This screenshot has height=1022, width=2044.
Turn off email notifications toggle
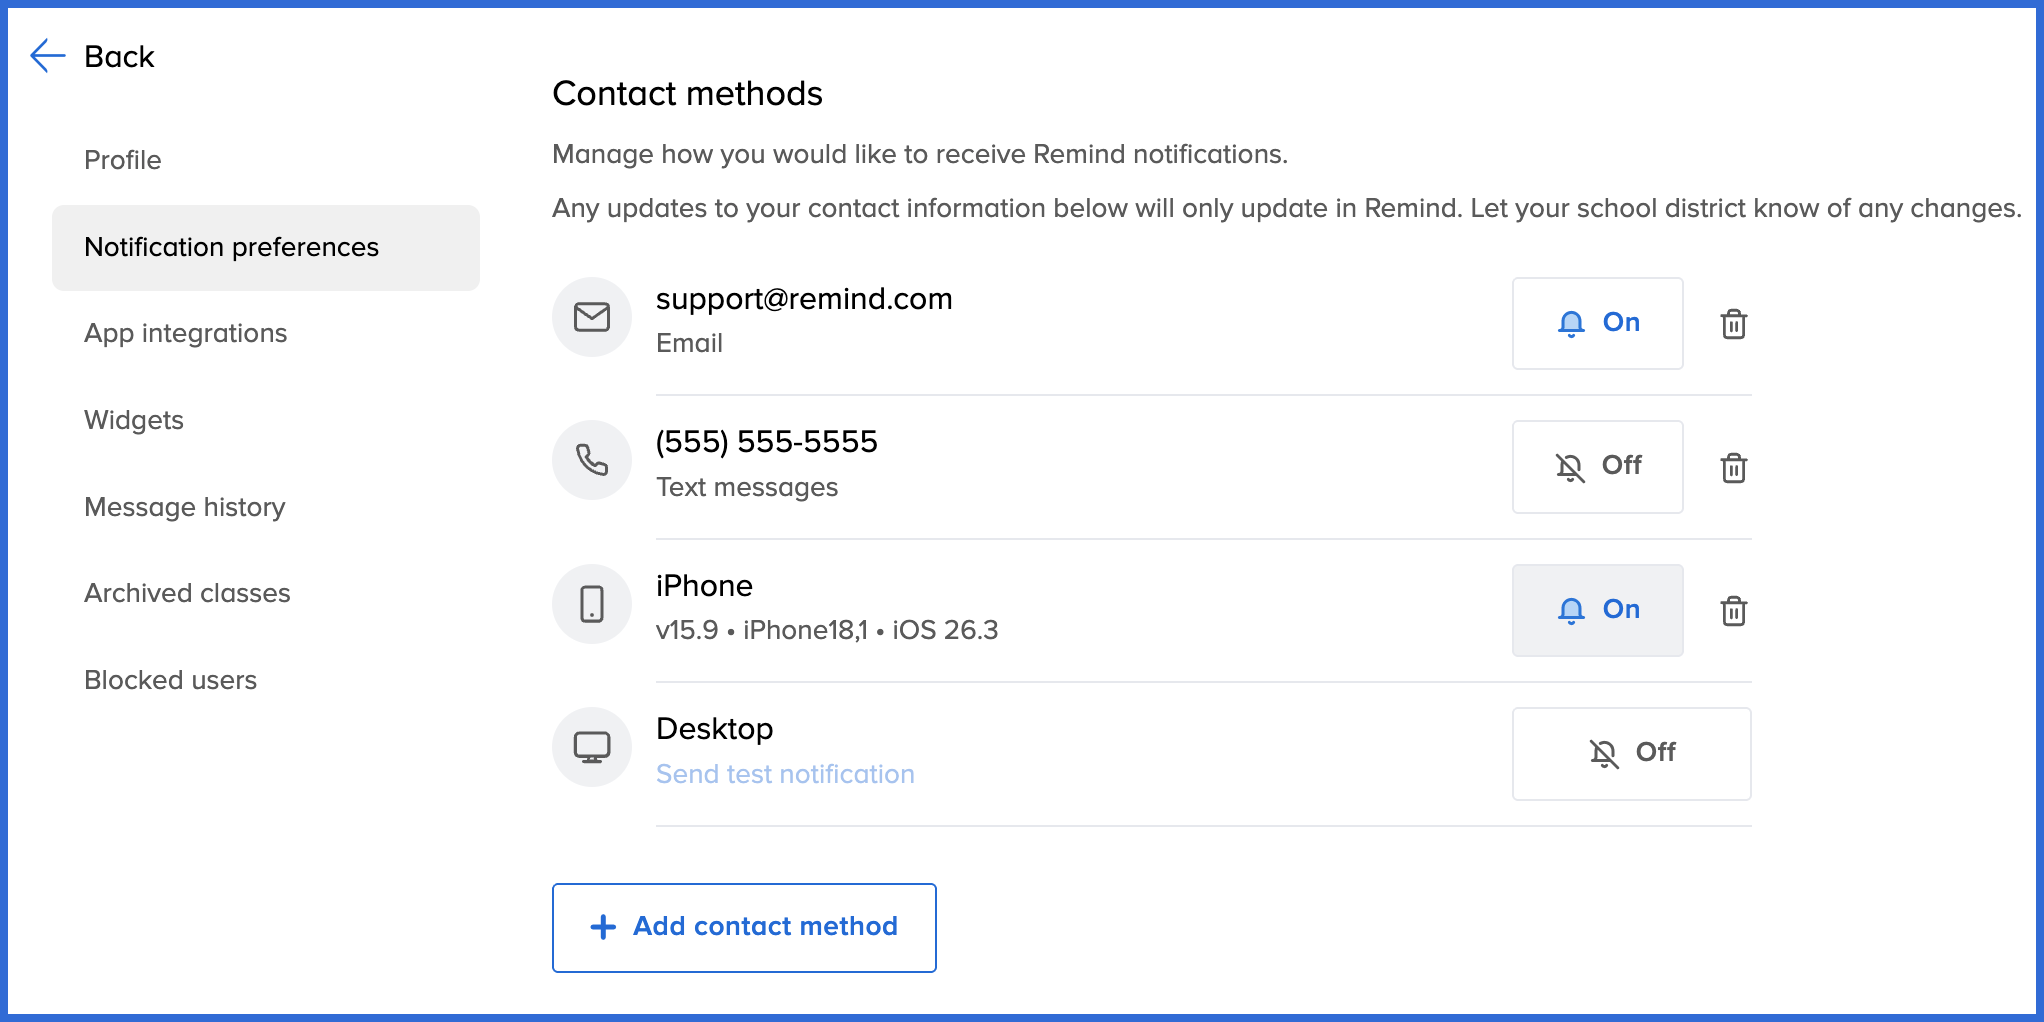1597,323
